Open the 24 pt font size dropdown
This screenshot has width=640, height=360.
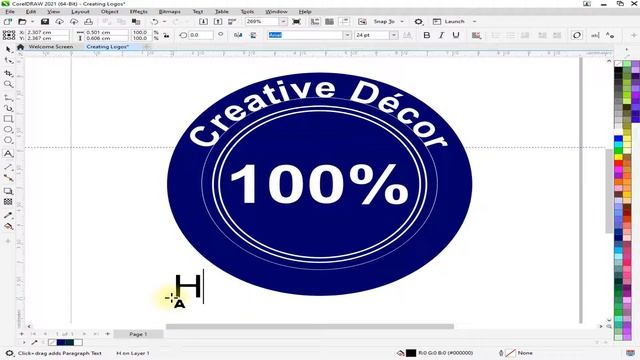coord(393,36)
